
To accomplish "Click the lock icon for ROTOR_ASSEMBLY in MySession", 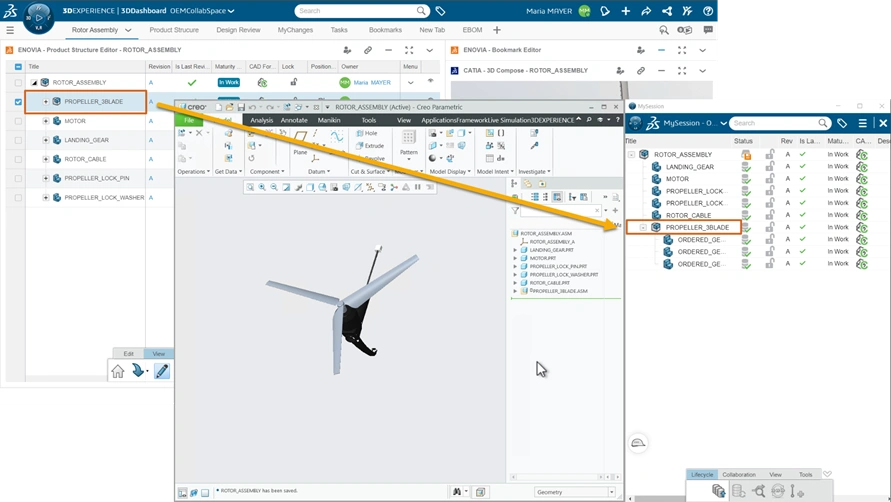I will click(x=770, y=154).
